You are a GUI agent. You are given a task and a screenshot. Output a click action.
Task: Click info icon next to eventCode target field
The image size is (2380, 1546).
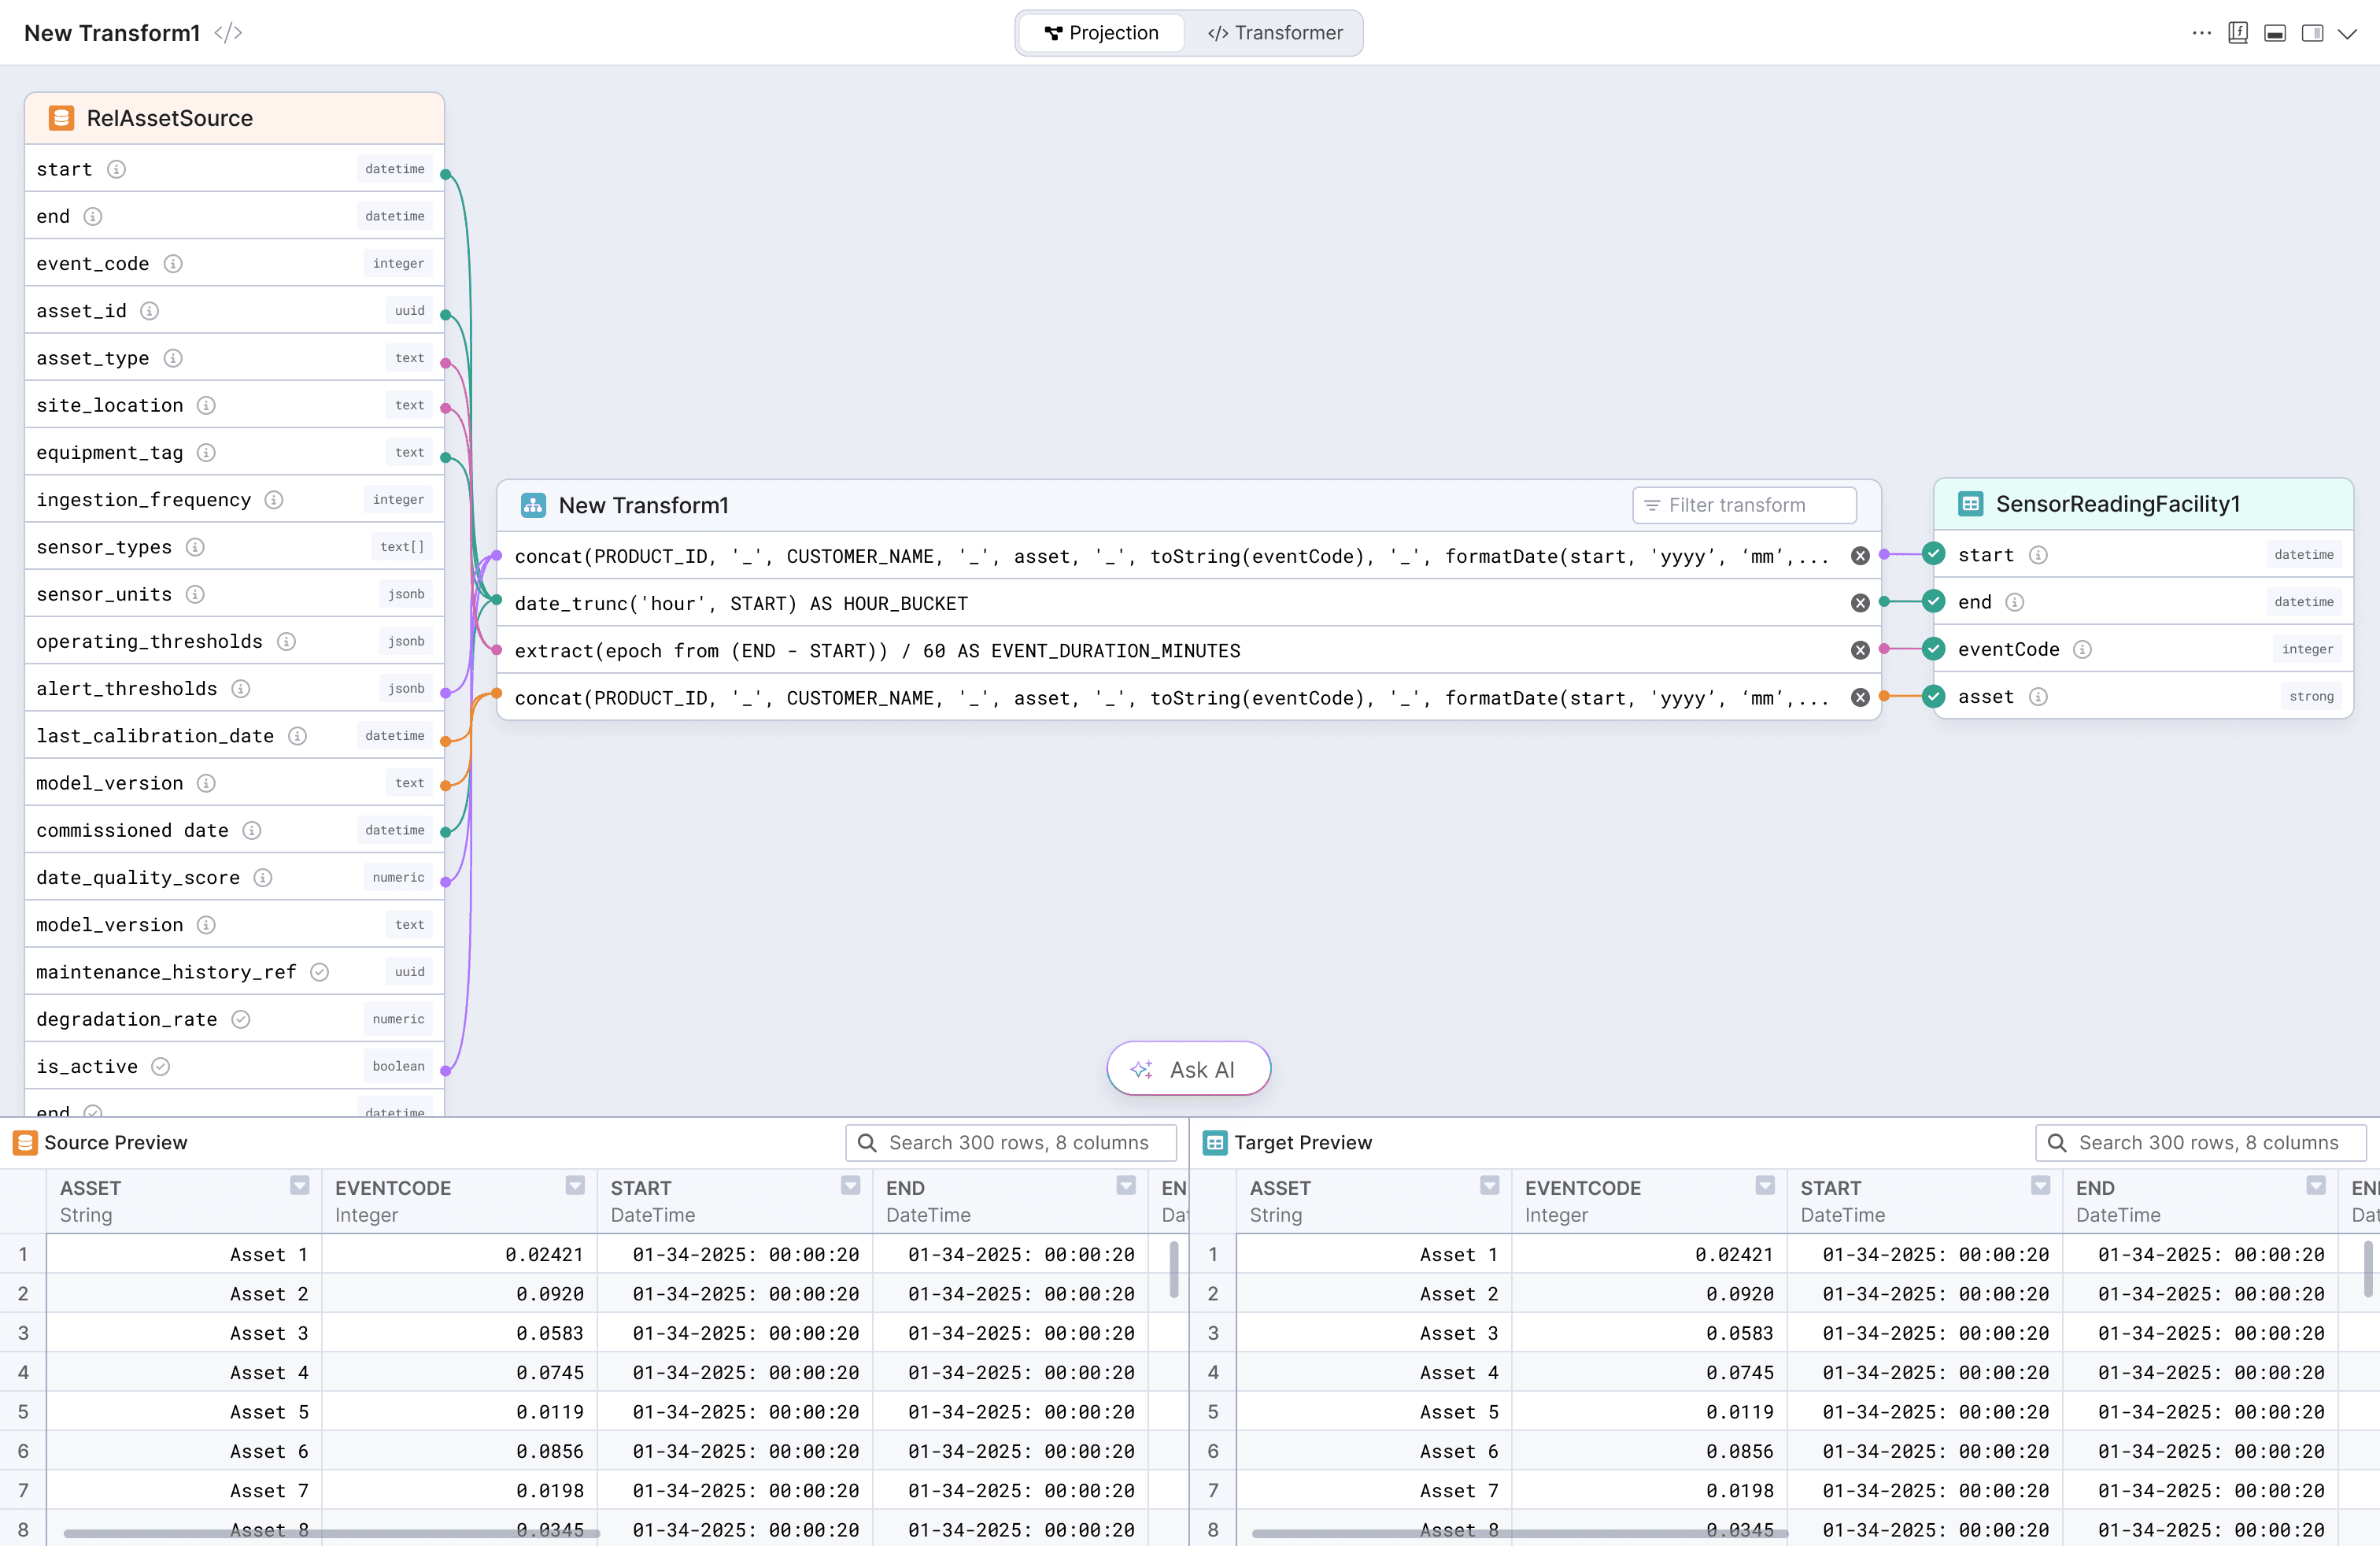(x=2082, y=650)
